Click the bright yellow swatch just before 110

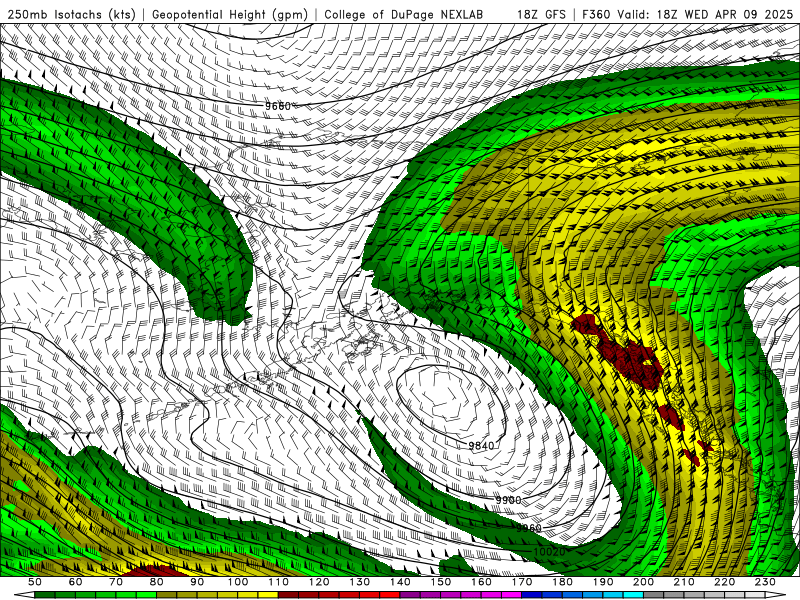pos(268,595)
